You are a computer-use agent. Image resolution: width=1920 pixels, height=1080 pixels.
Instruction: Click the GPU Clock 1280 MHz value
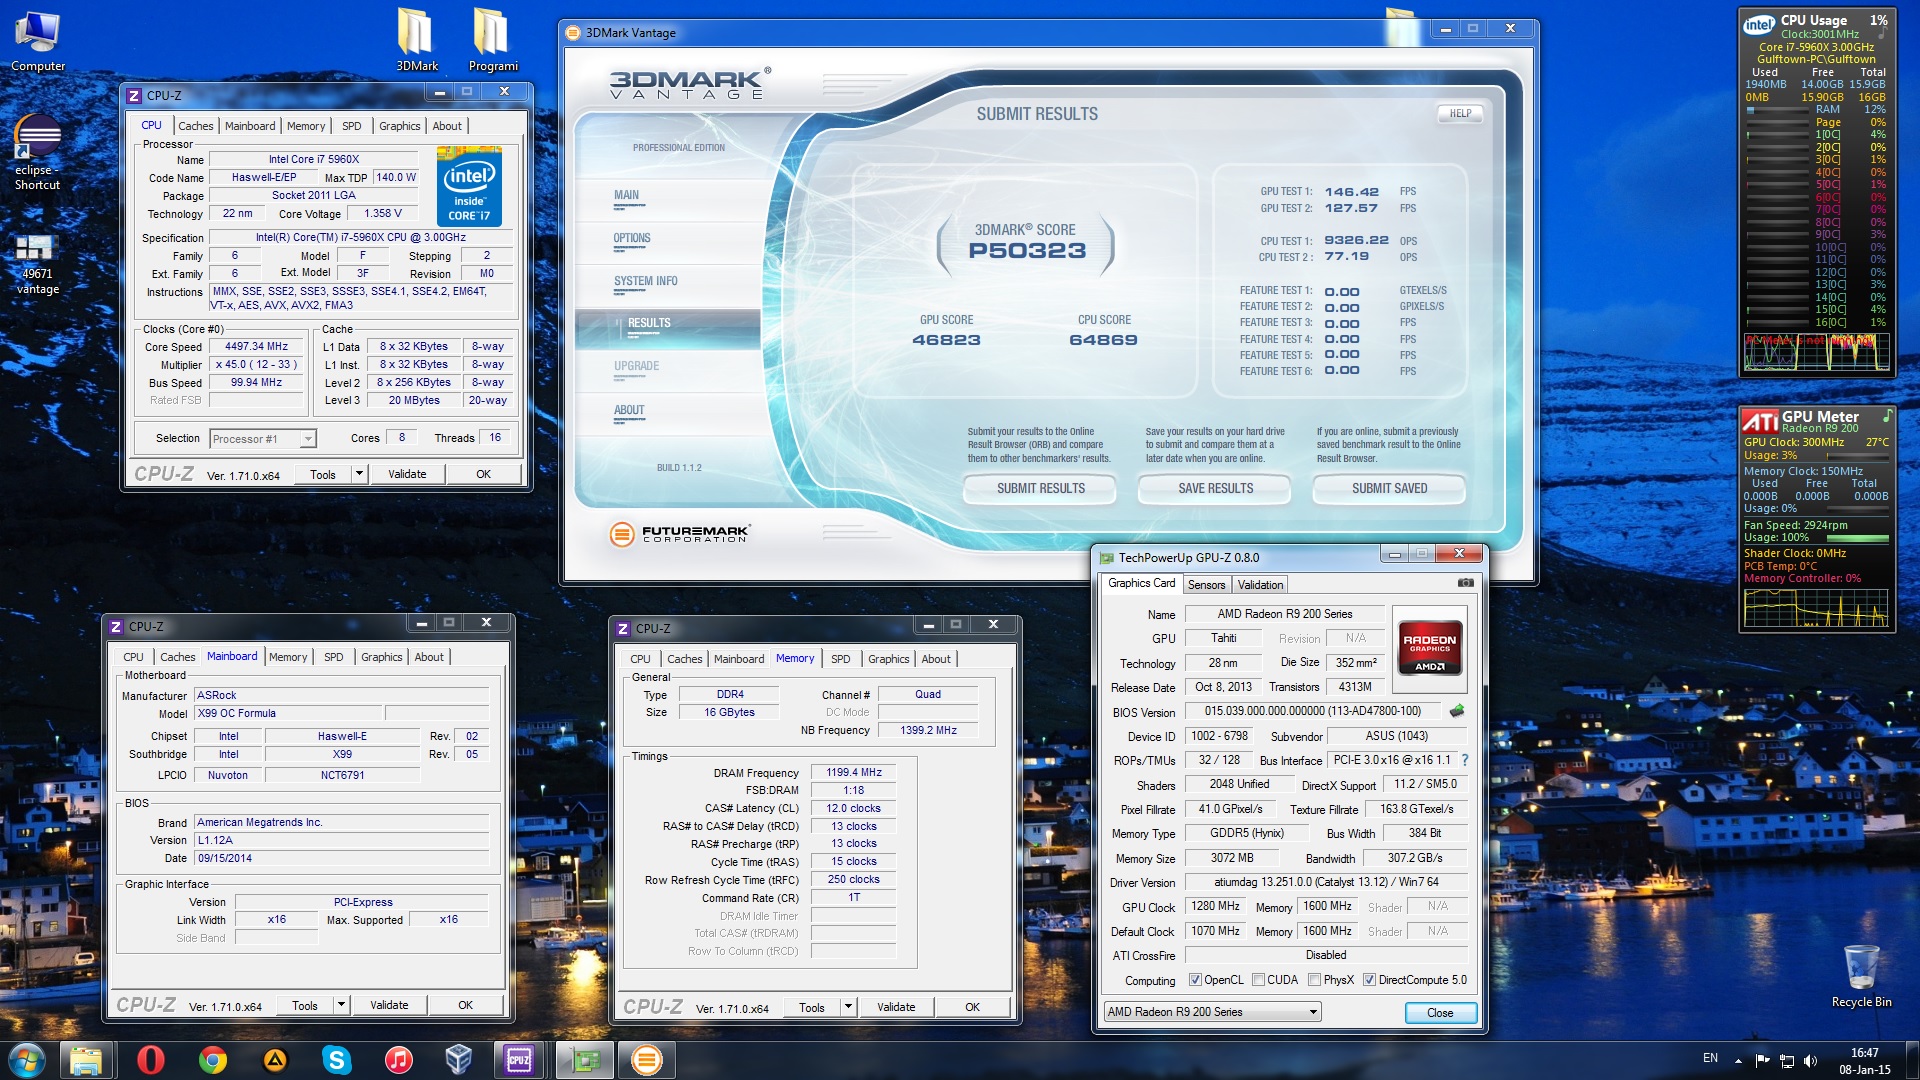[x=1215, y=906]
